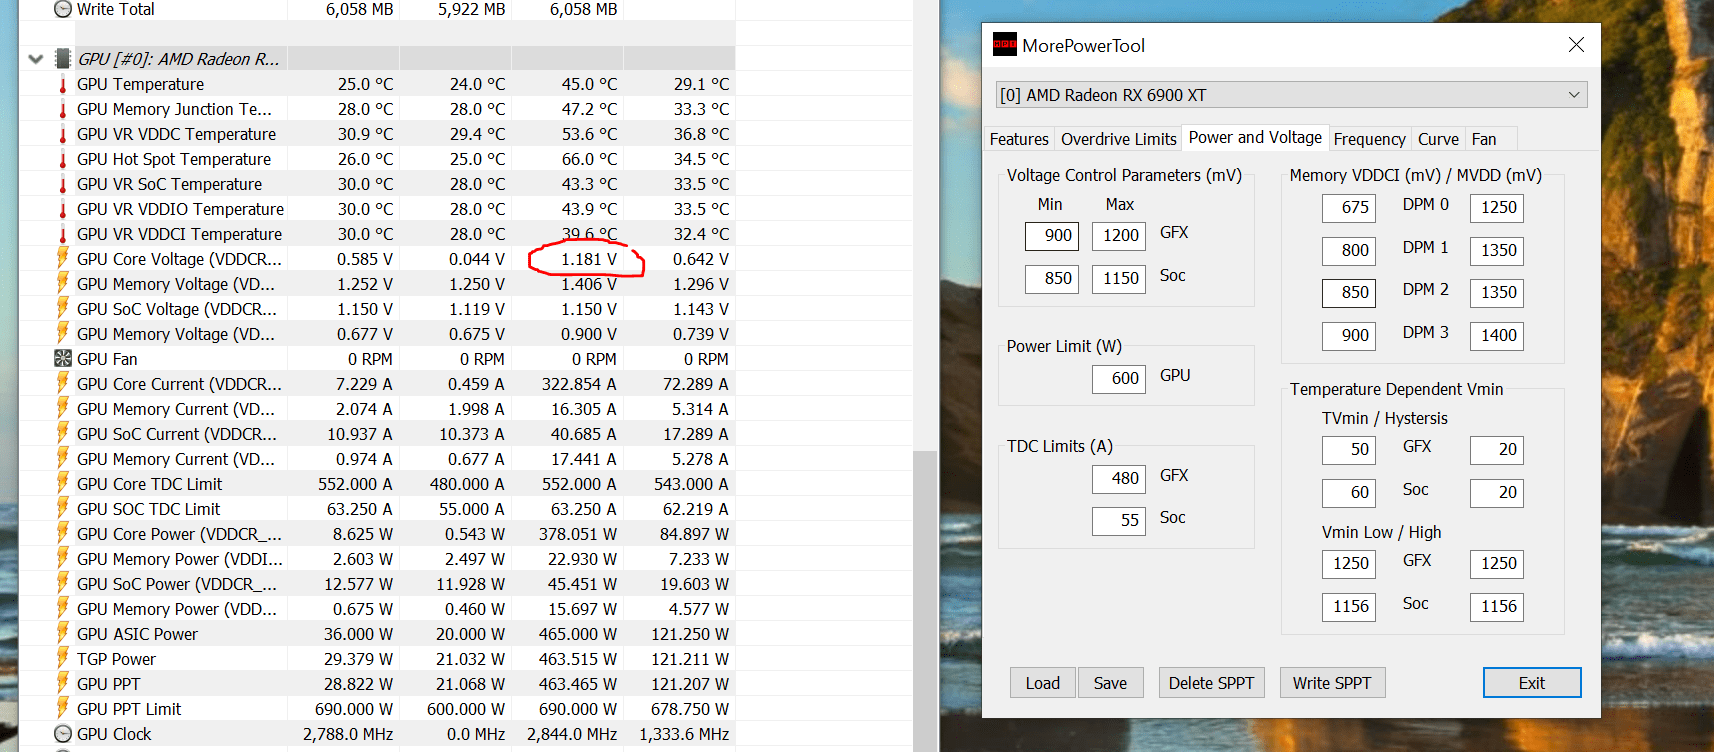Click the Load button
Screen dimensions: 1714x752
click(1043, 683)
